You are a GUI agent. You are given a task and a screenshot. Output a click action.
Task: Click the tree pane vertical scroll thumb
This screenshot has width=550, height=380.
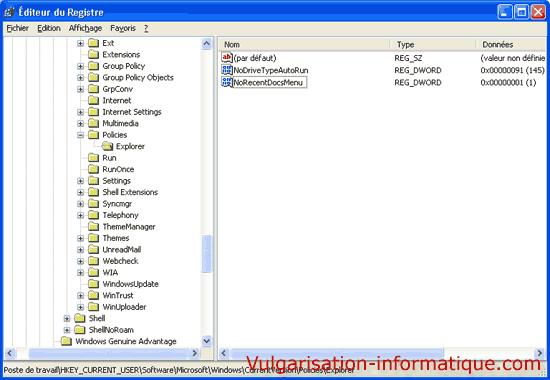click(207, 253)
